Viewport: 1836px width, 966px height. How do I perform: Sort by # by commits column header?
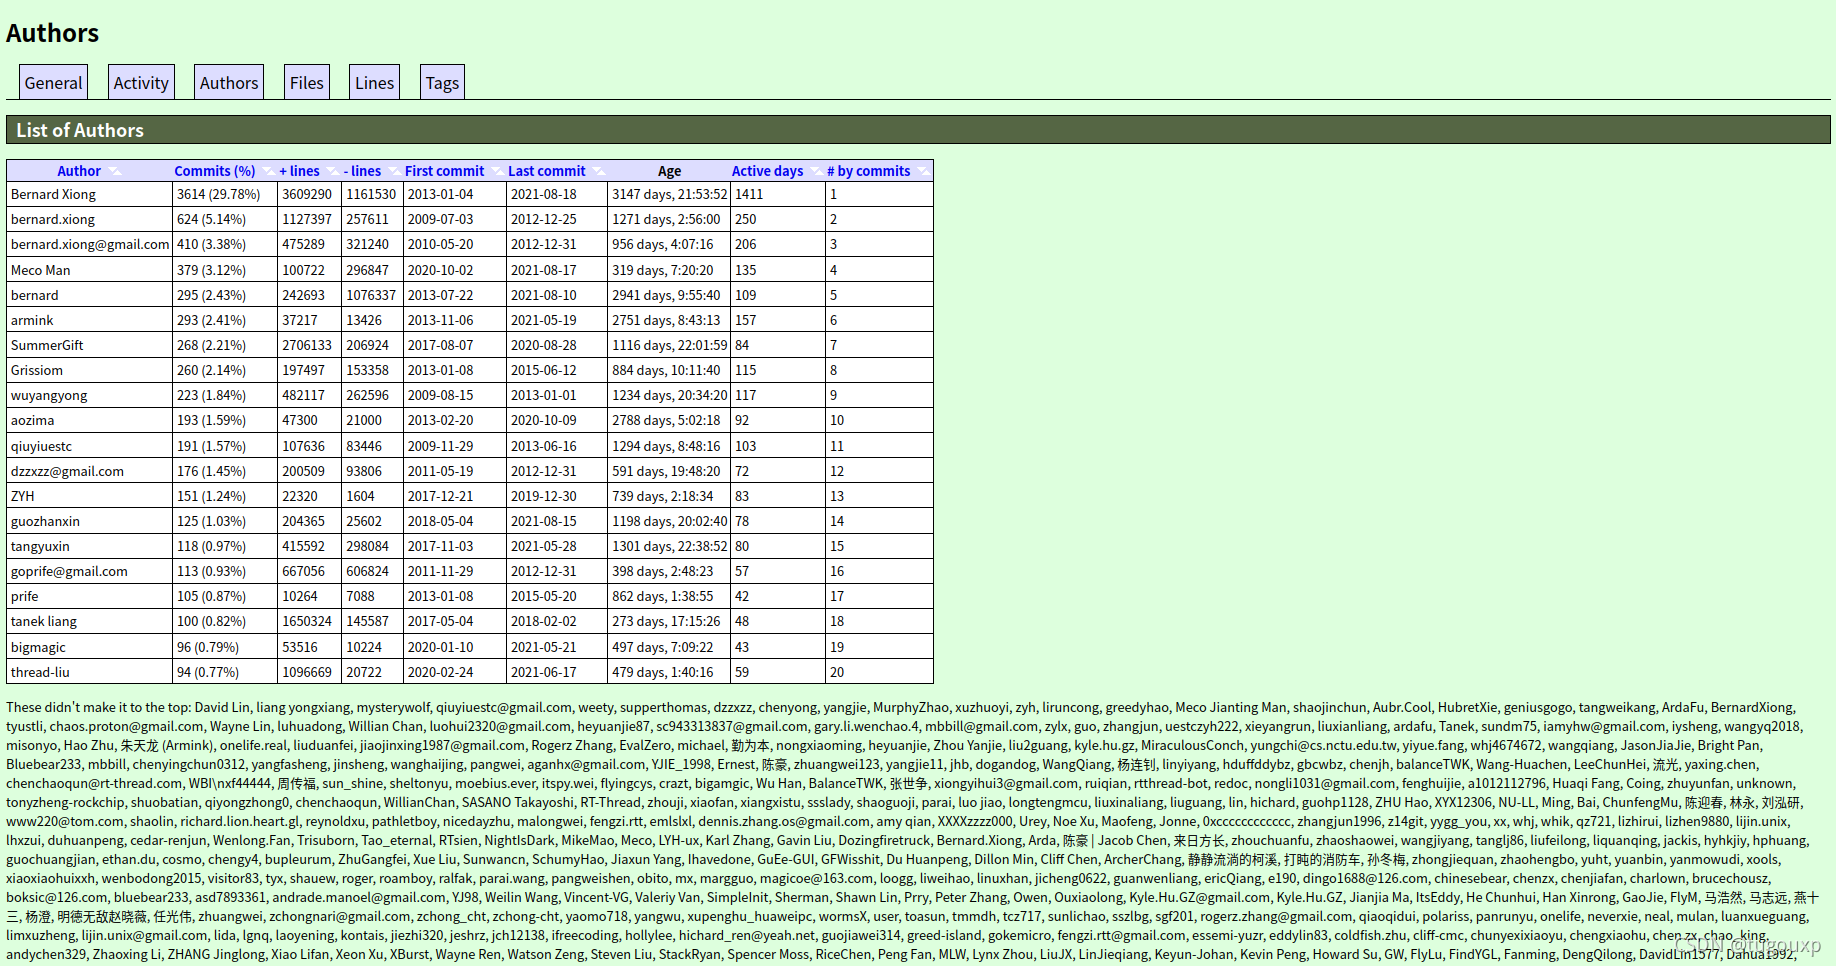pos(869,171)
